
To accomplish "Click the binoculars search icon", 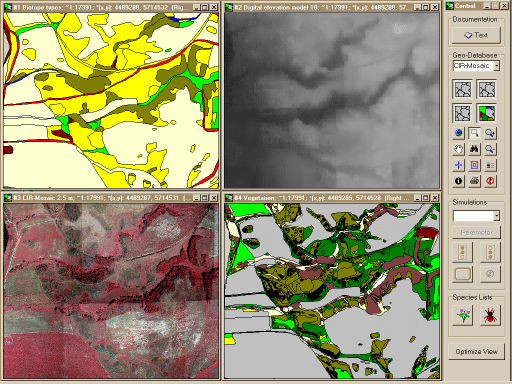I will pyautogui.click(x=474, y=149).
